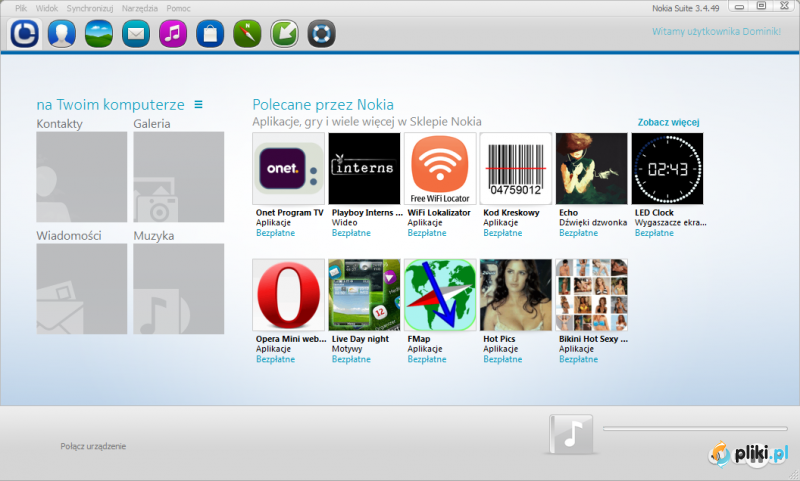The height and width of the screenshot is (481, 800).
Task: Click the 'Połącz urządzenie' status text
Action: click(x=93, y=446)
